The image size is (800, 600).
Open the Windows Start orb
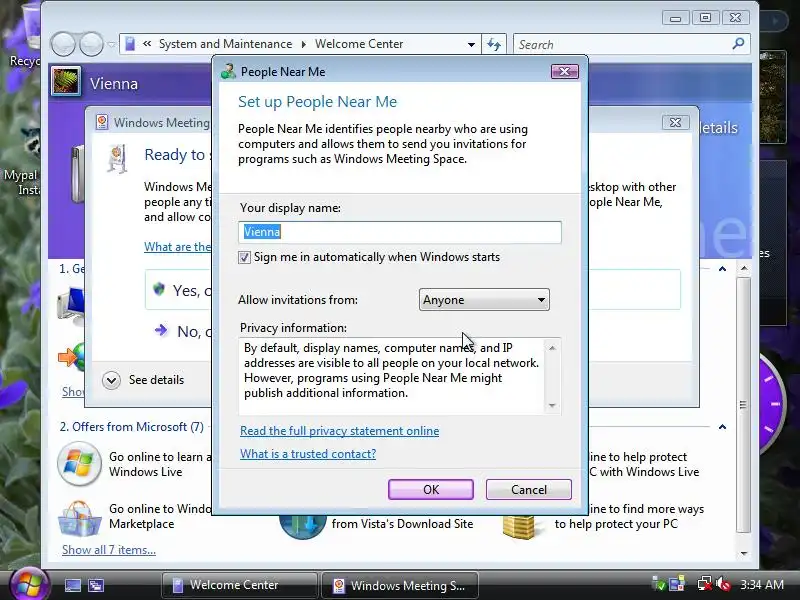29,585
